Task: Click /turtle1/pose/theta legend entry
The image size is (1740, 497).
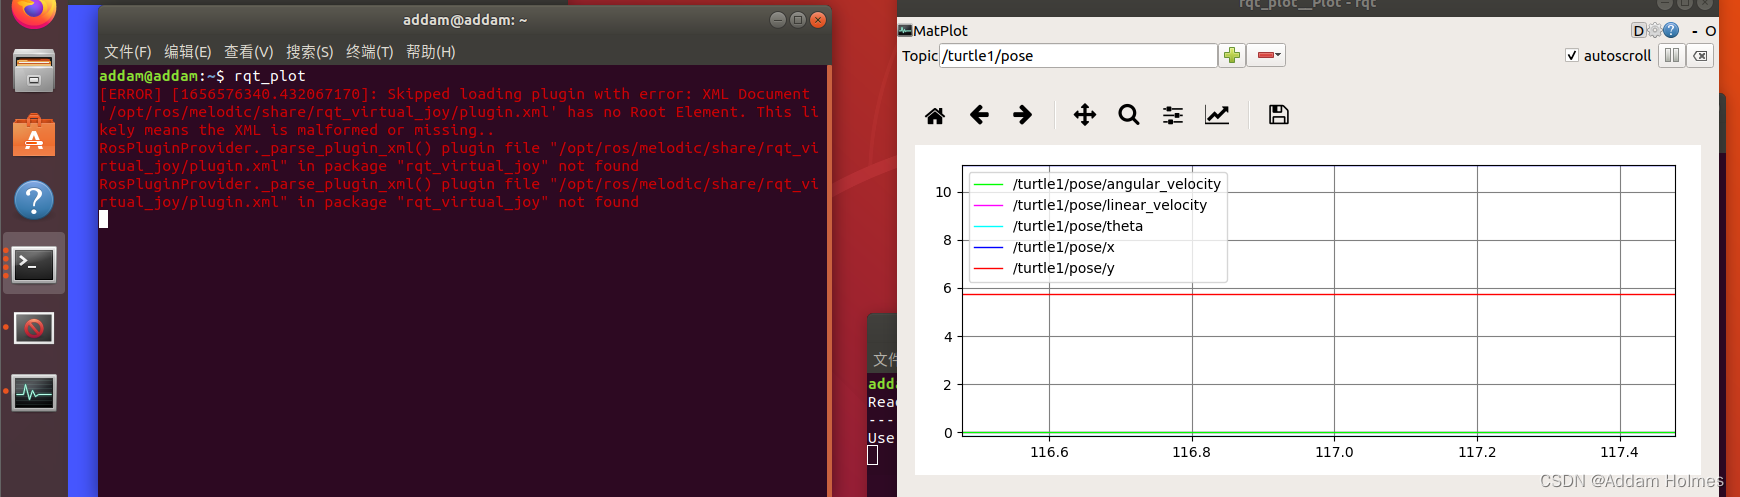Action: pyautogui.click(x=1077, y=226)
